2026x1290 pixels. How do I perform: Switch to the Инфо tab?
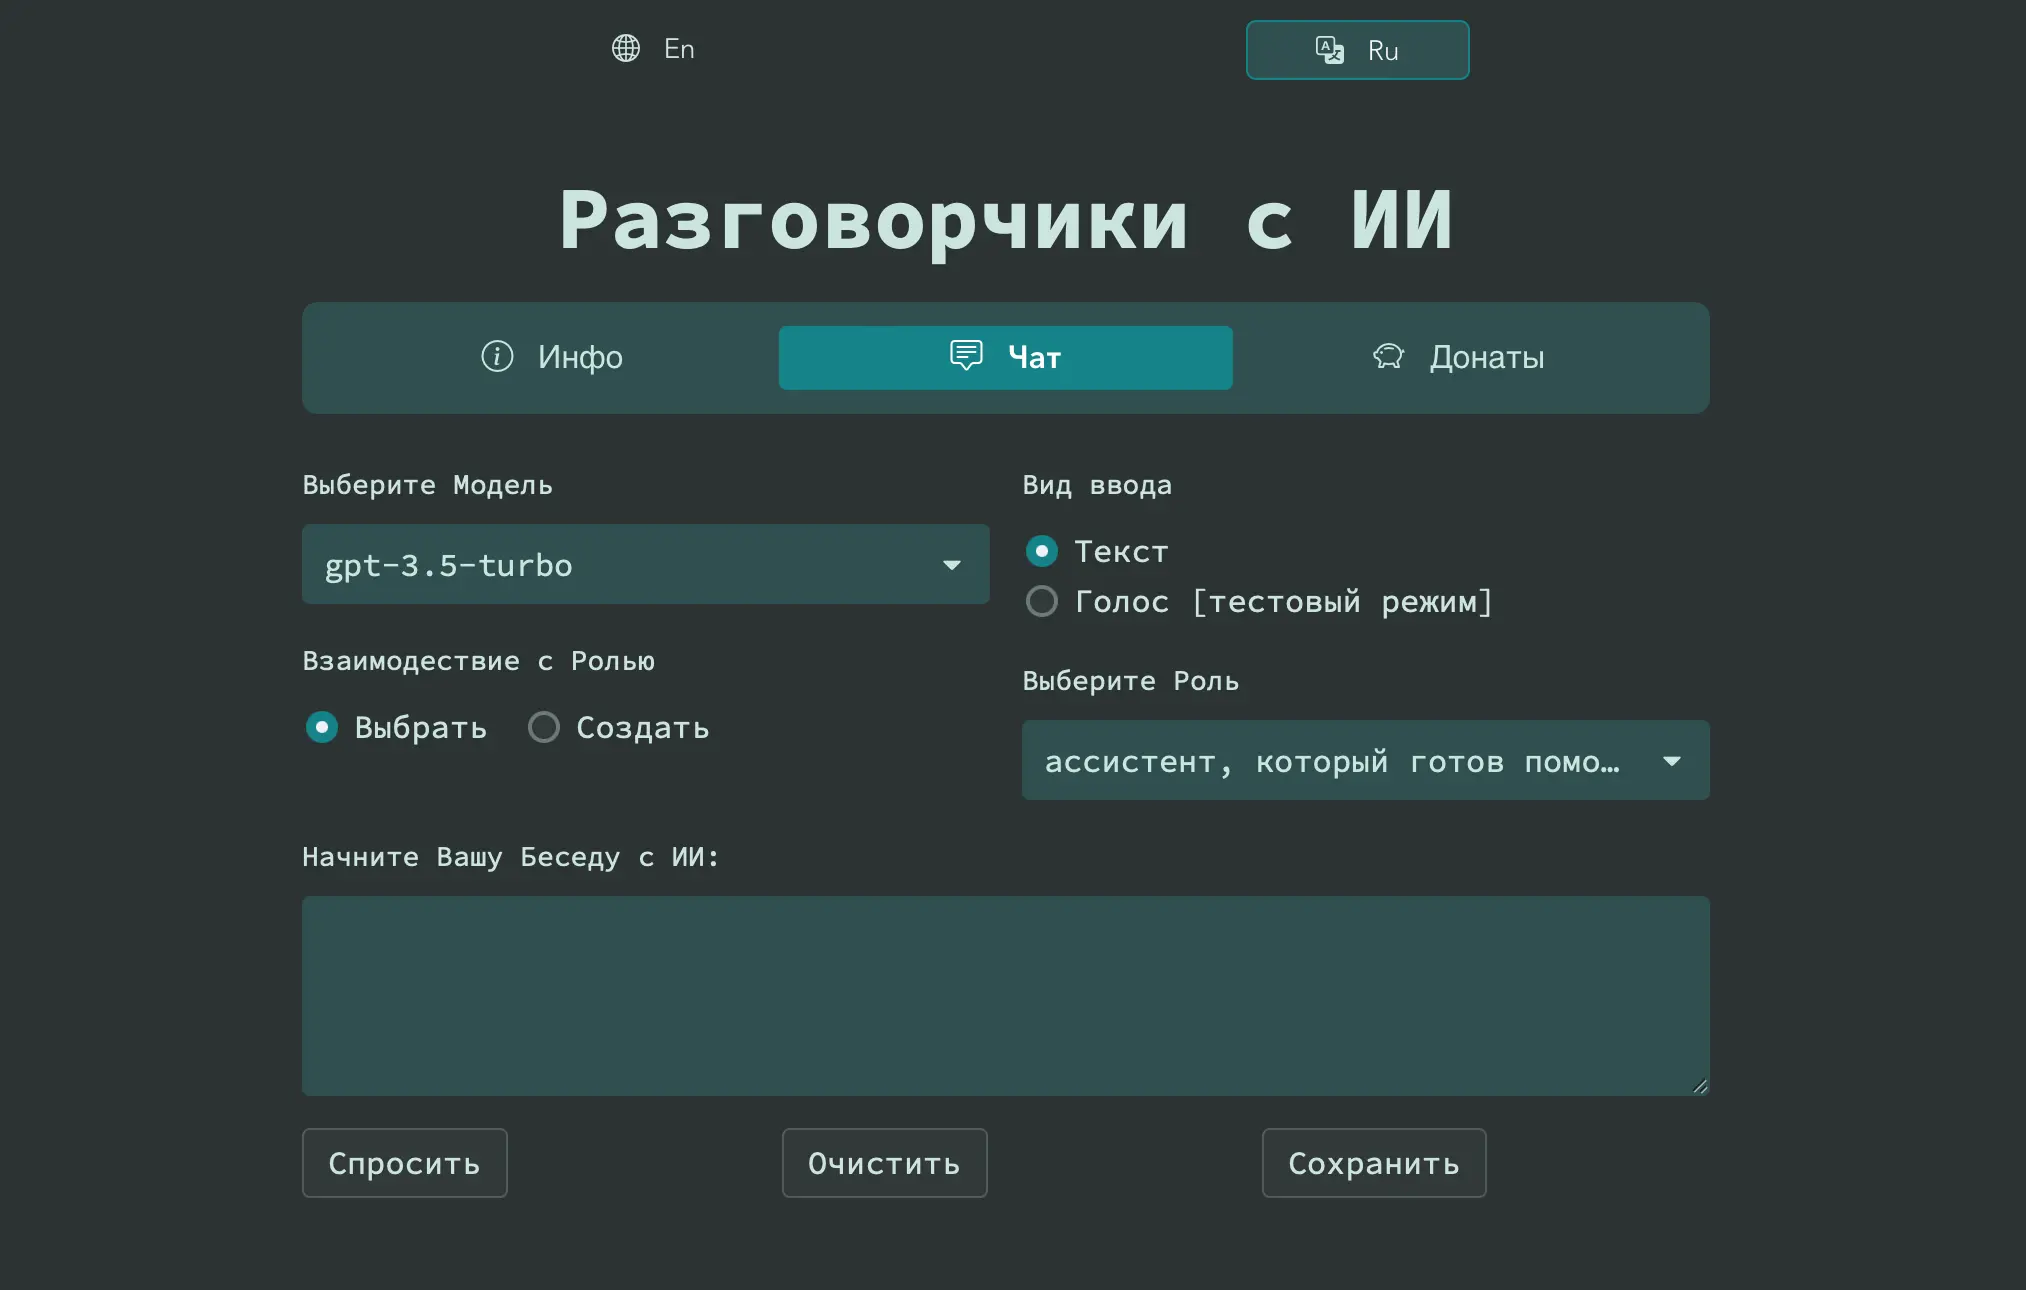[552, 357]
